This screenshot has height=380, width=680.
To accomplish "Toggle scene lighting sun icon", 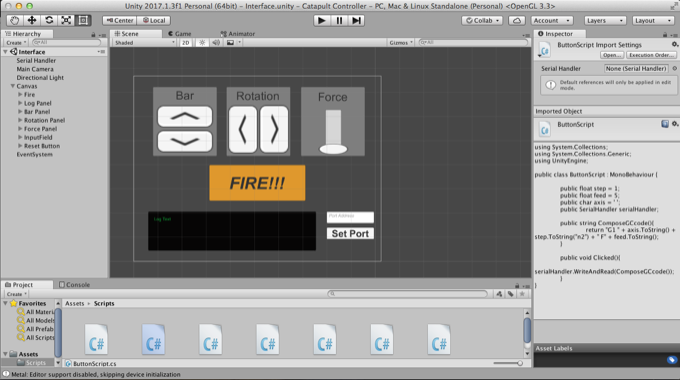I will click(202, 43).
